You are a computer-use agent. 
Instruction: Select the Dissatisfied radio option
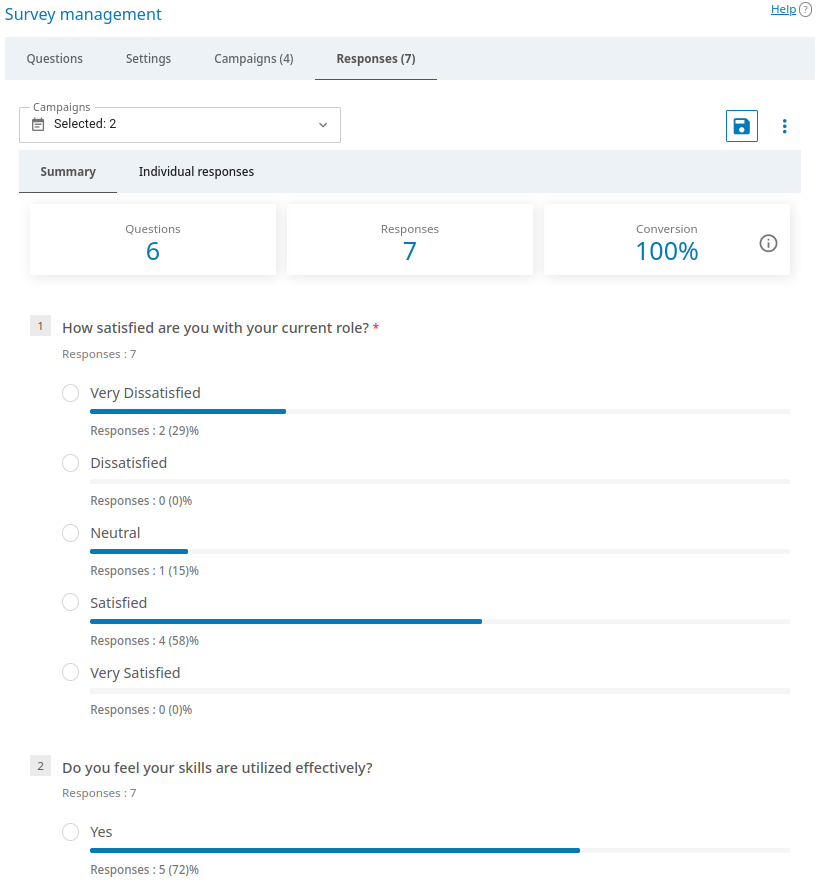tap(70, 463)
